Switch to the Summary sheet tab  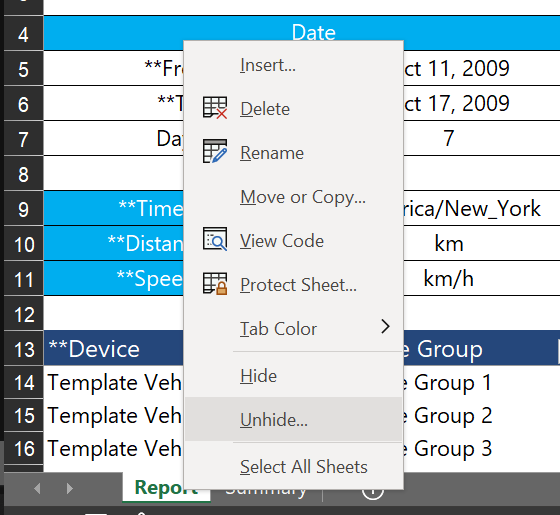click(266, 495)
